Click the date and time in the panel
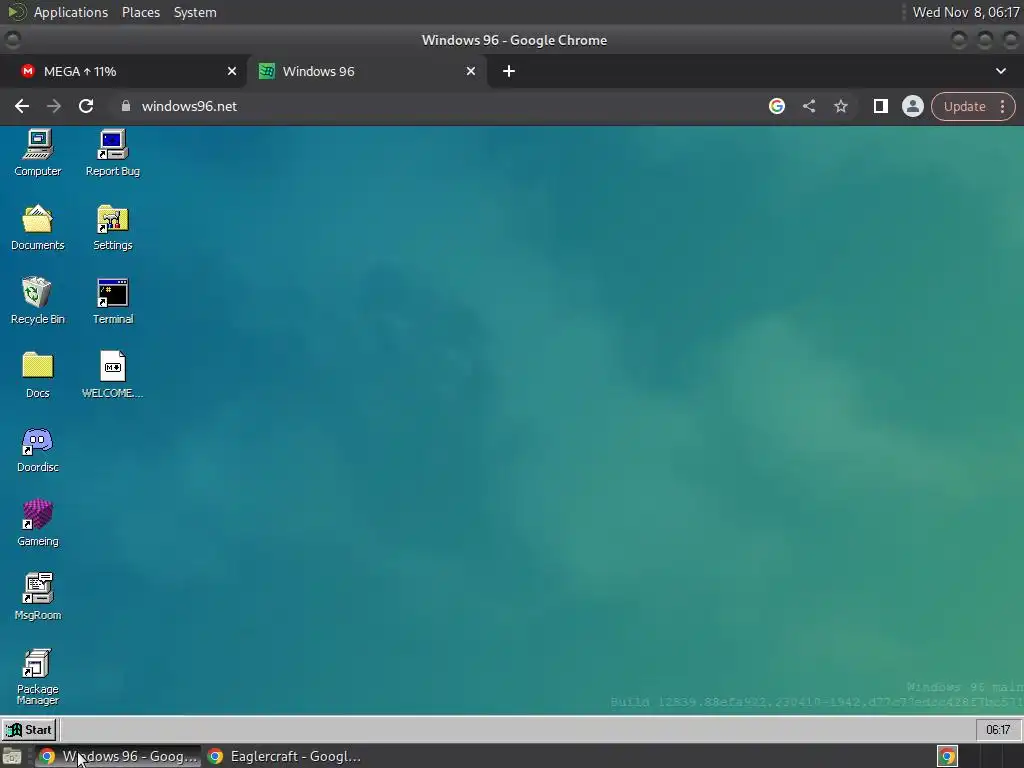The width and height of the screenshot is (1024, 768). pyautogui.click(x=966, y=12)
